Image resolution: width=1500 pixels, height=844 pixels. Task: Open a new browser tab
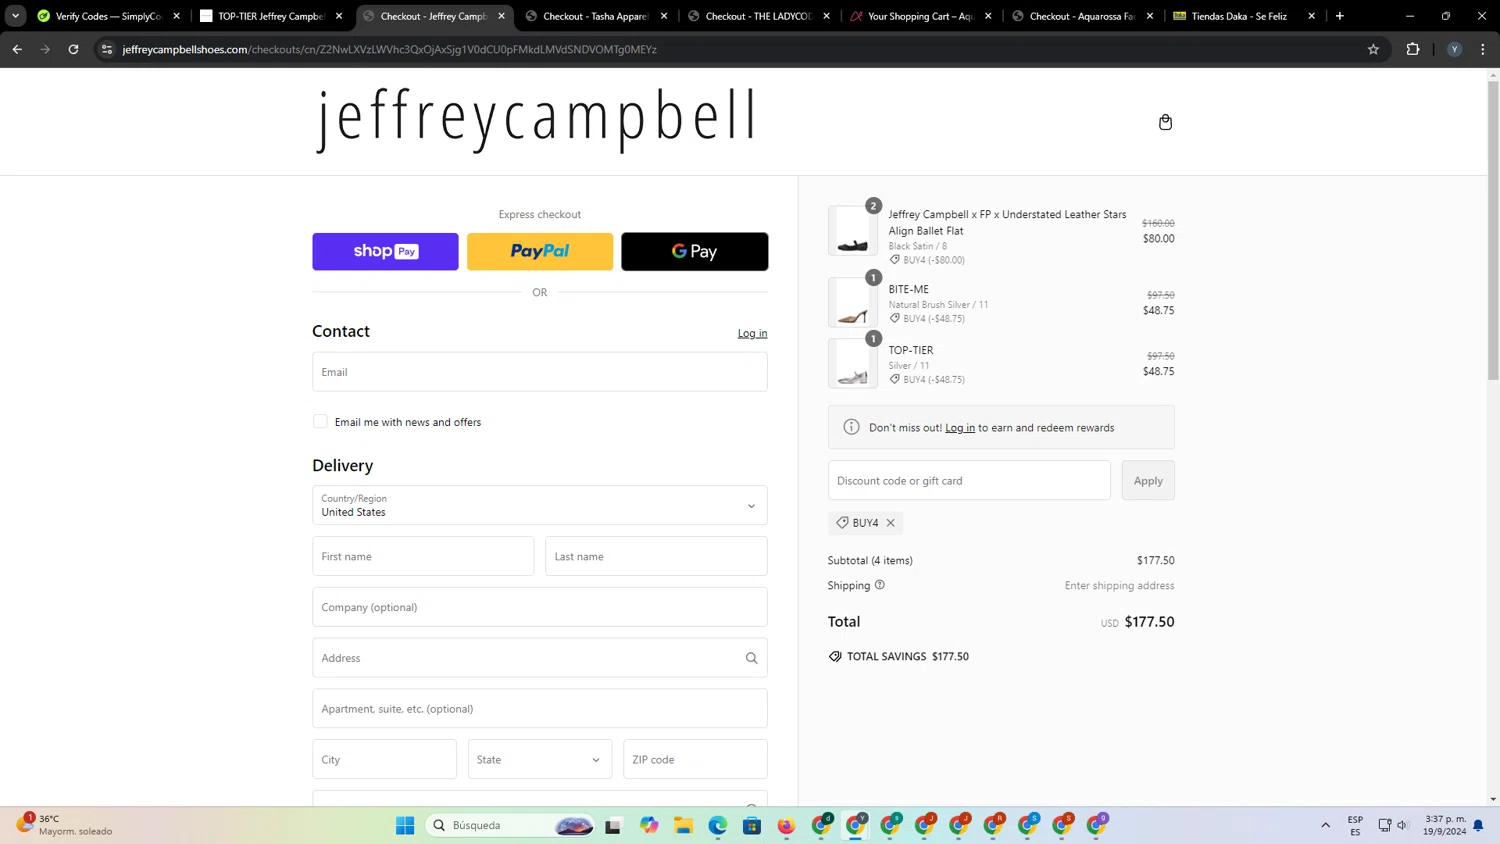(1340, 16)
